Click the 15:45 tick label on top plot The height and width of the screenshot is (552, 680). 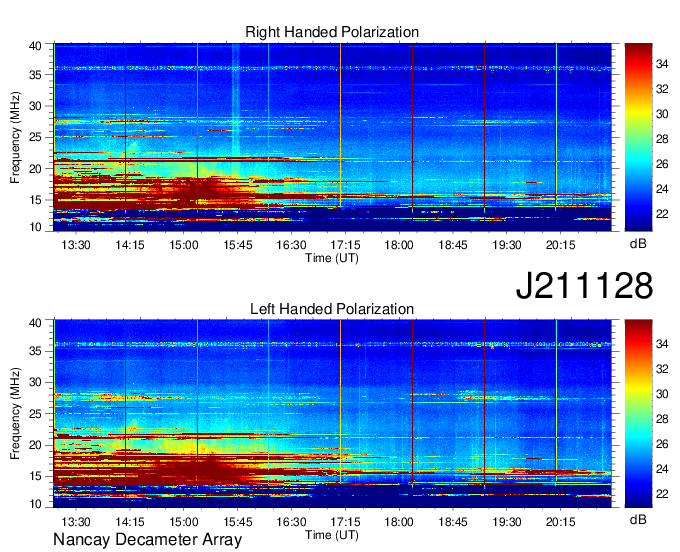(238, 245)
